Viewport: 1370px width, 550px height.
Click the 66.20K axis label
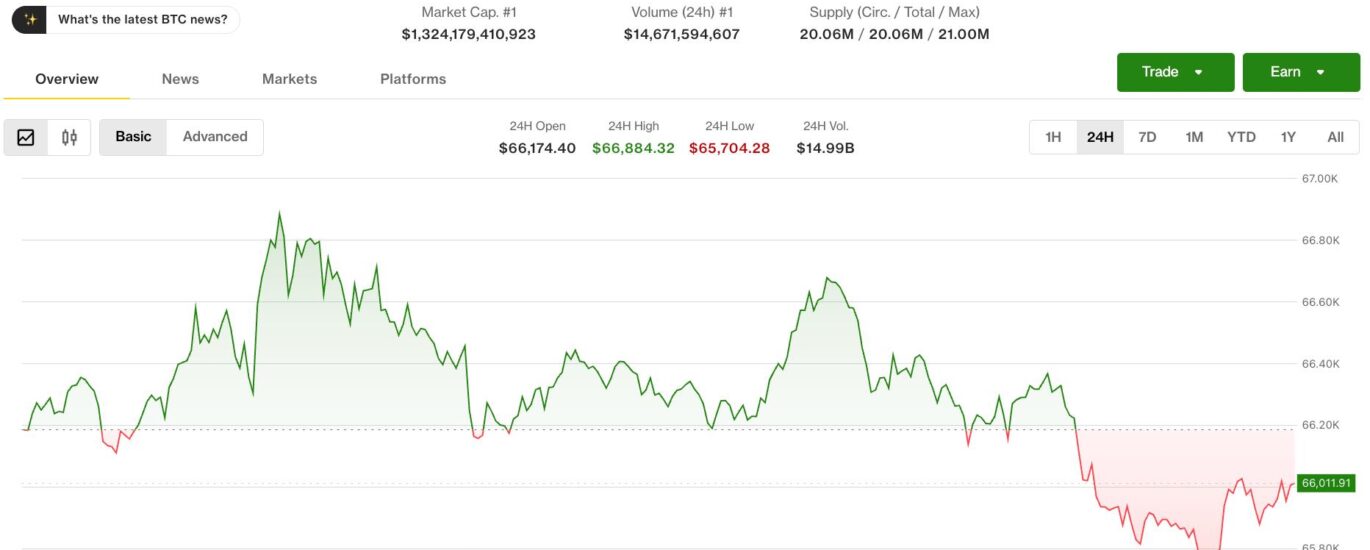pos(1320,425)
